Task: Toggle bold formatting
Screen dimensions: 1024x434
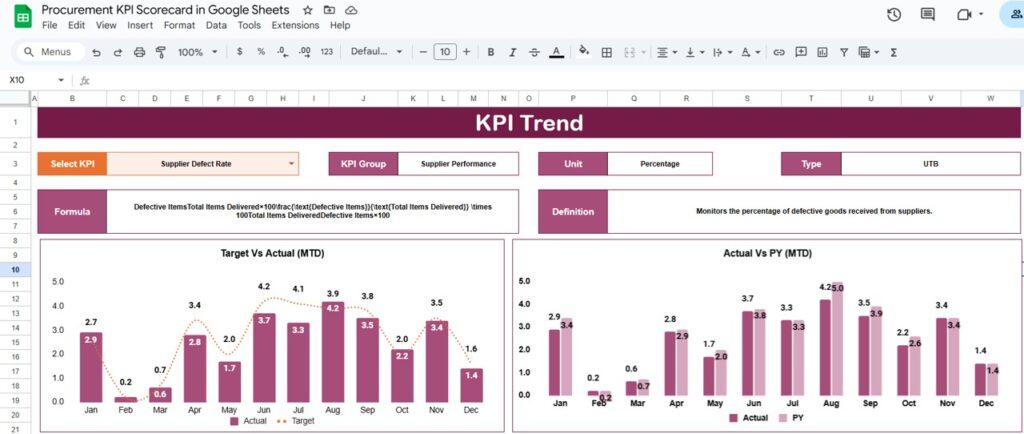Action: pyautogui.click(x=491, y=52)
